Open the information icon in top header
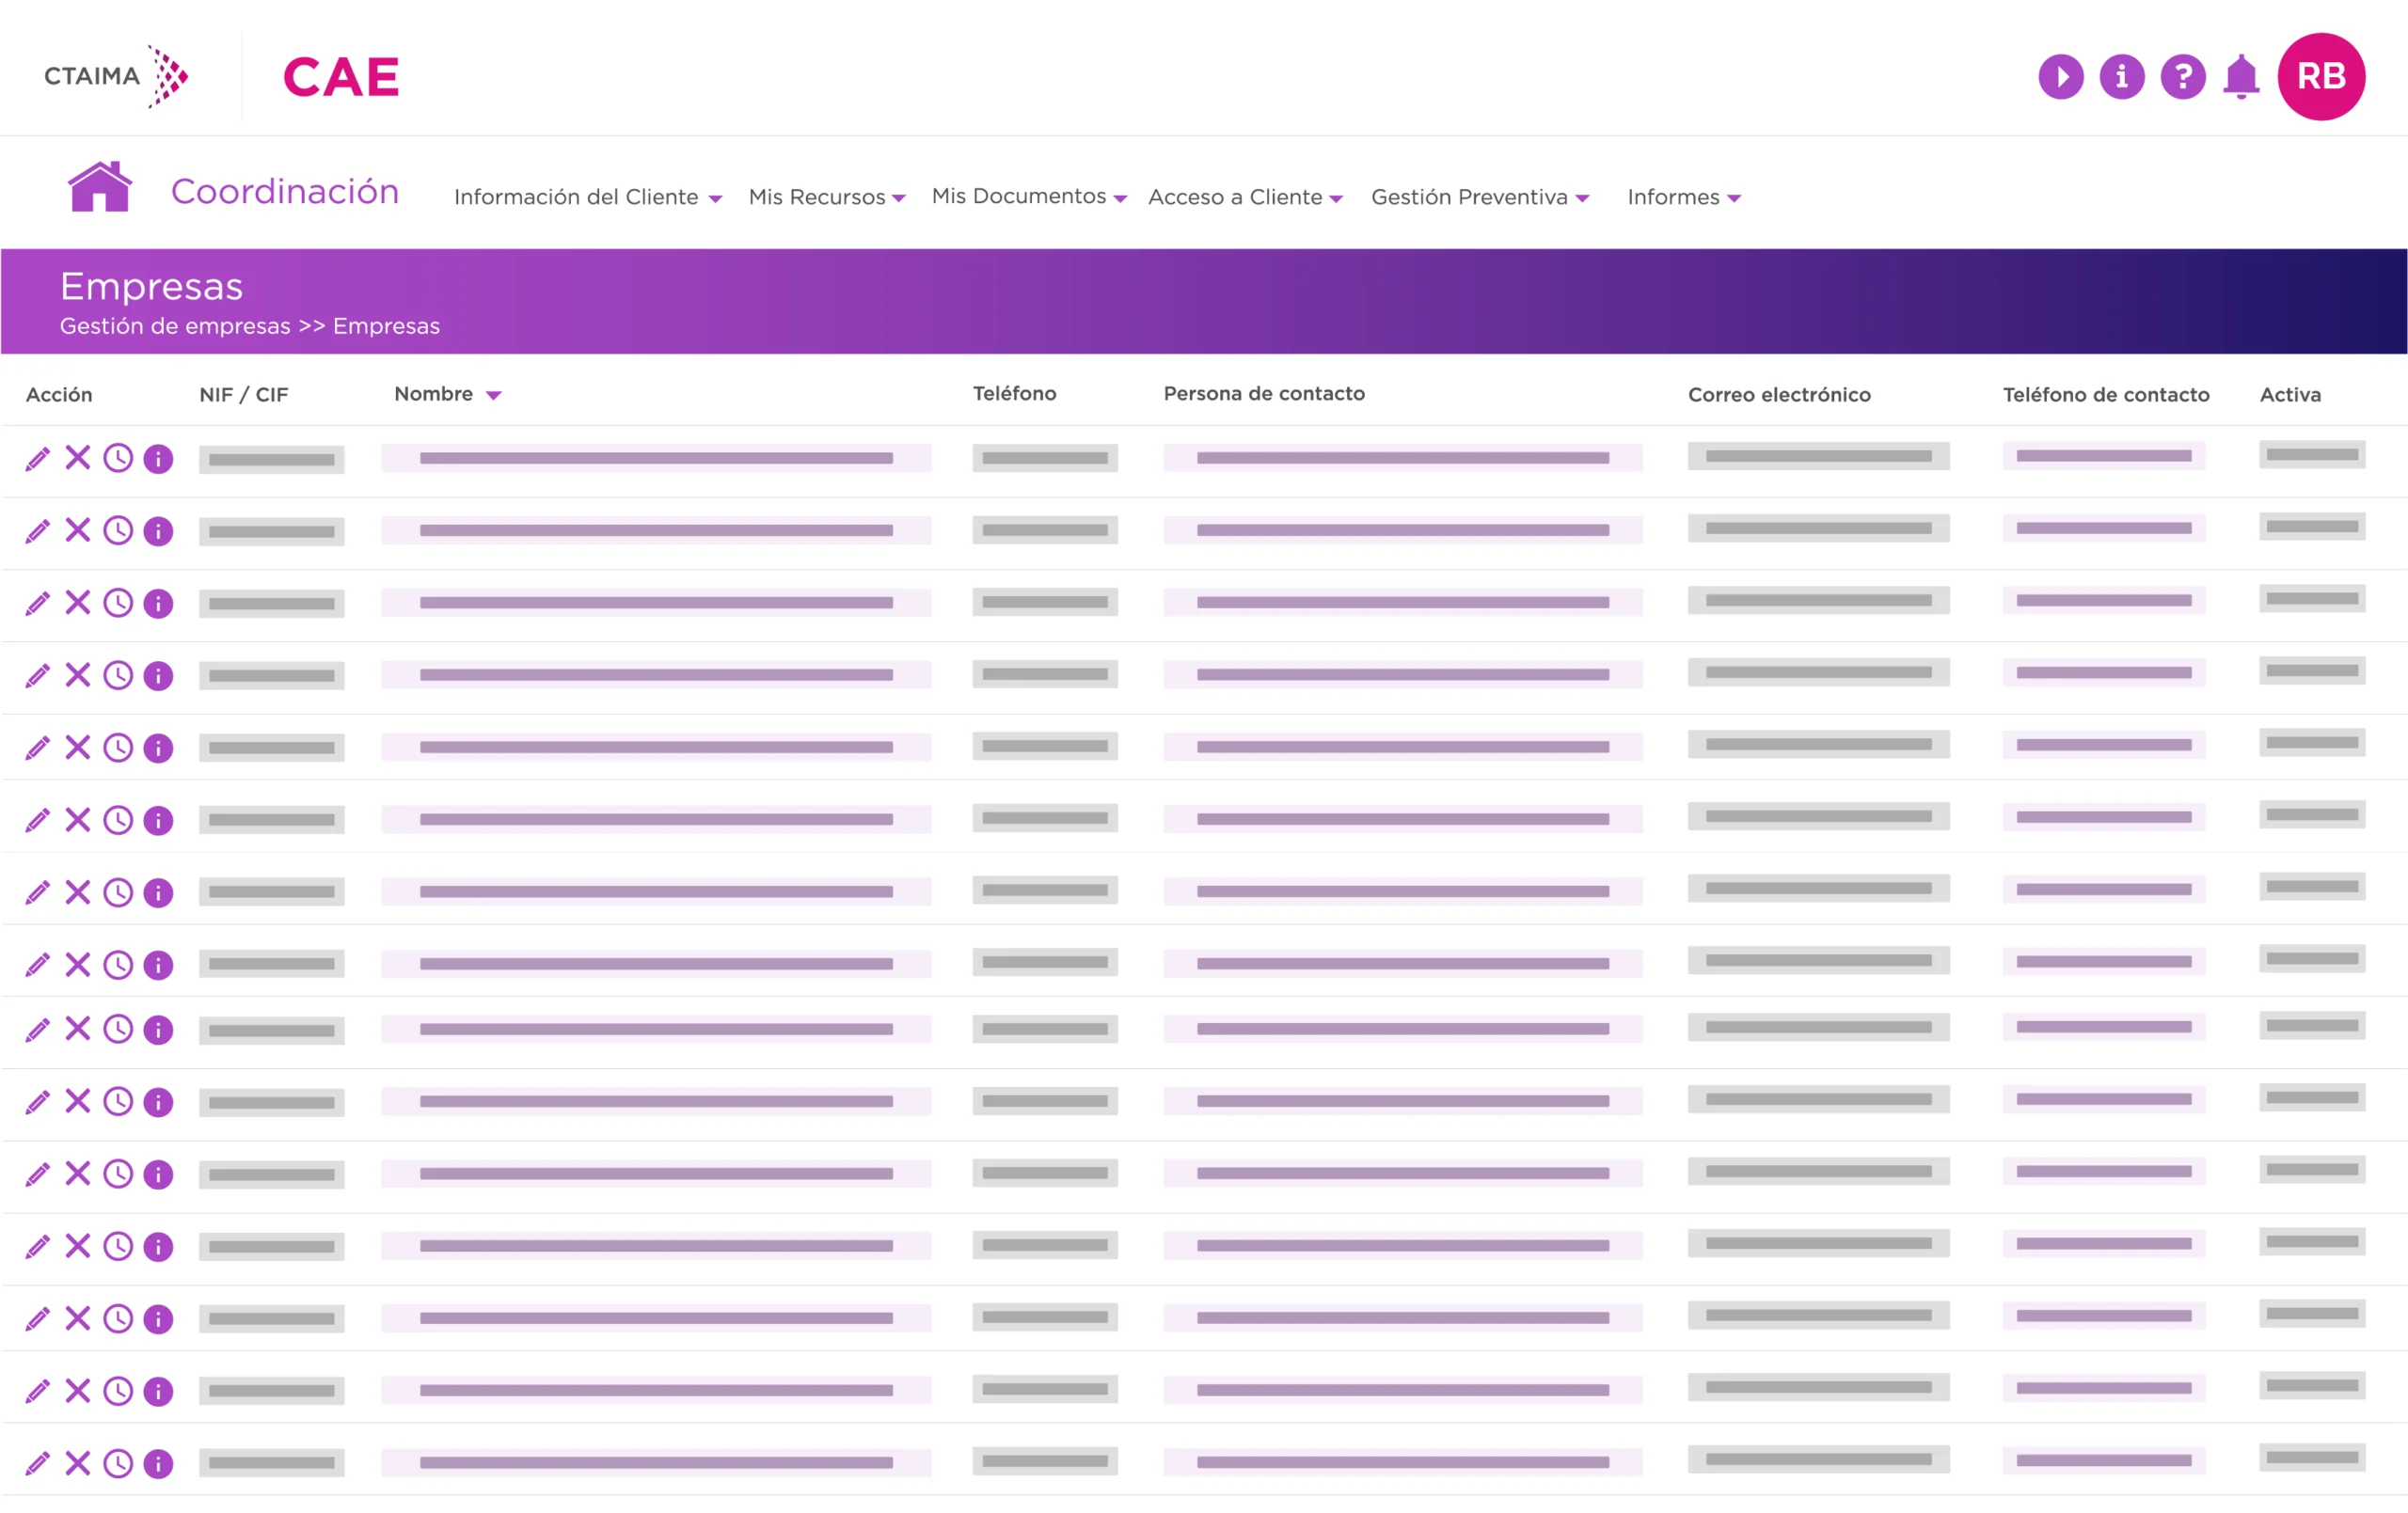 2121,77
